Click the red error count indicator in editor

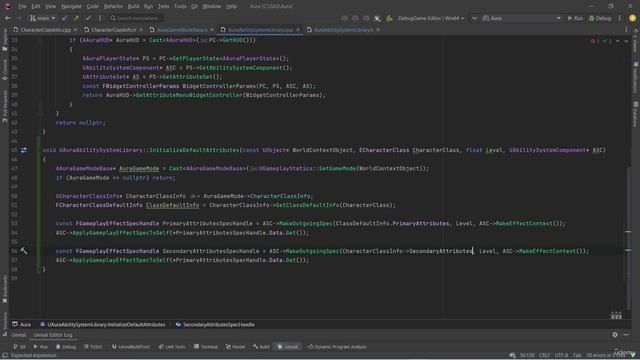[x=595, y=41]
